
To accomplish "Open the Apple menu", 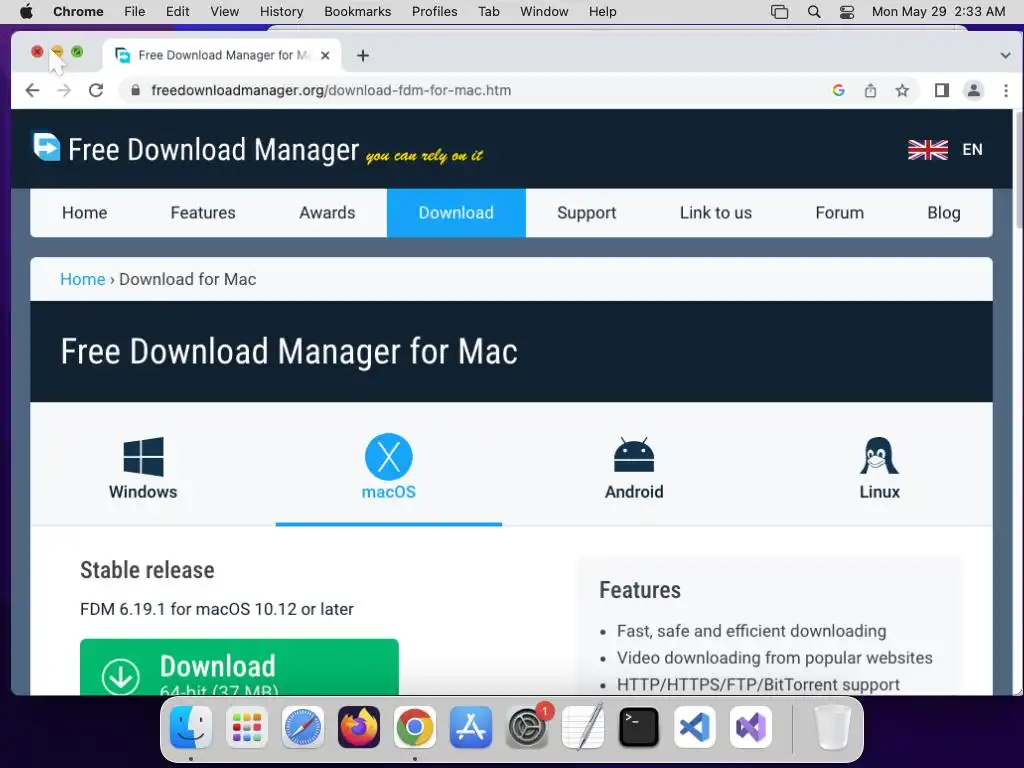I will coord(26,12).
